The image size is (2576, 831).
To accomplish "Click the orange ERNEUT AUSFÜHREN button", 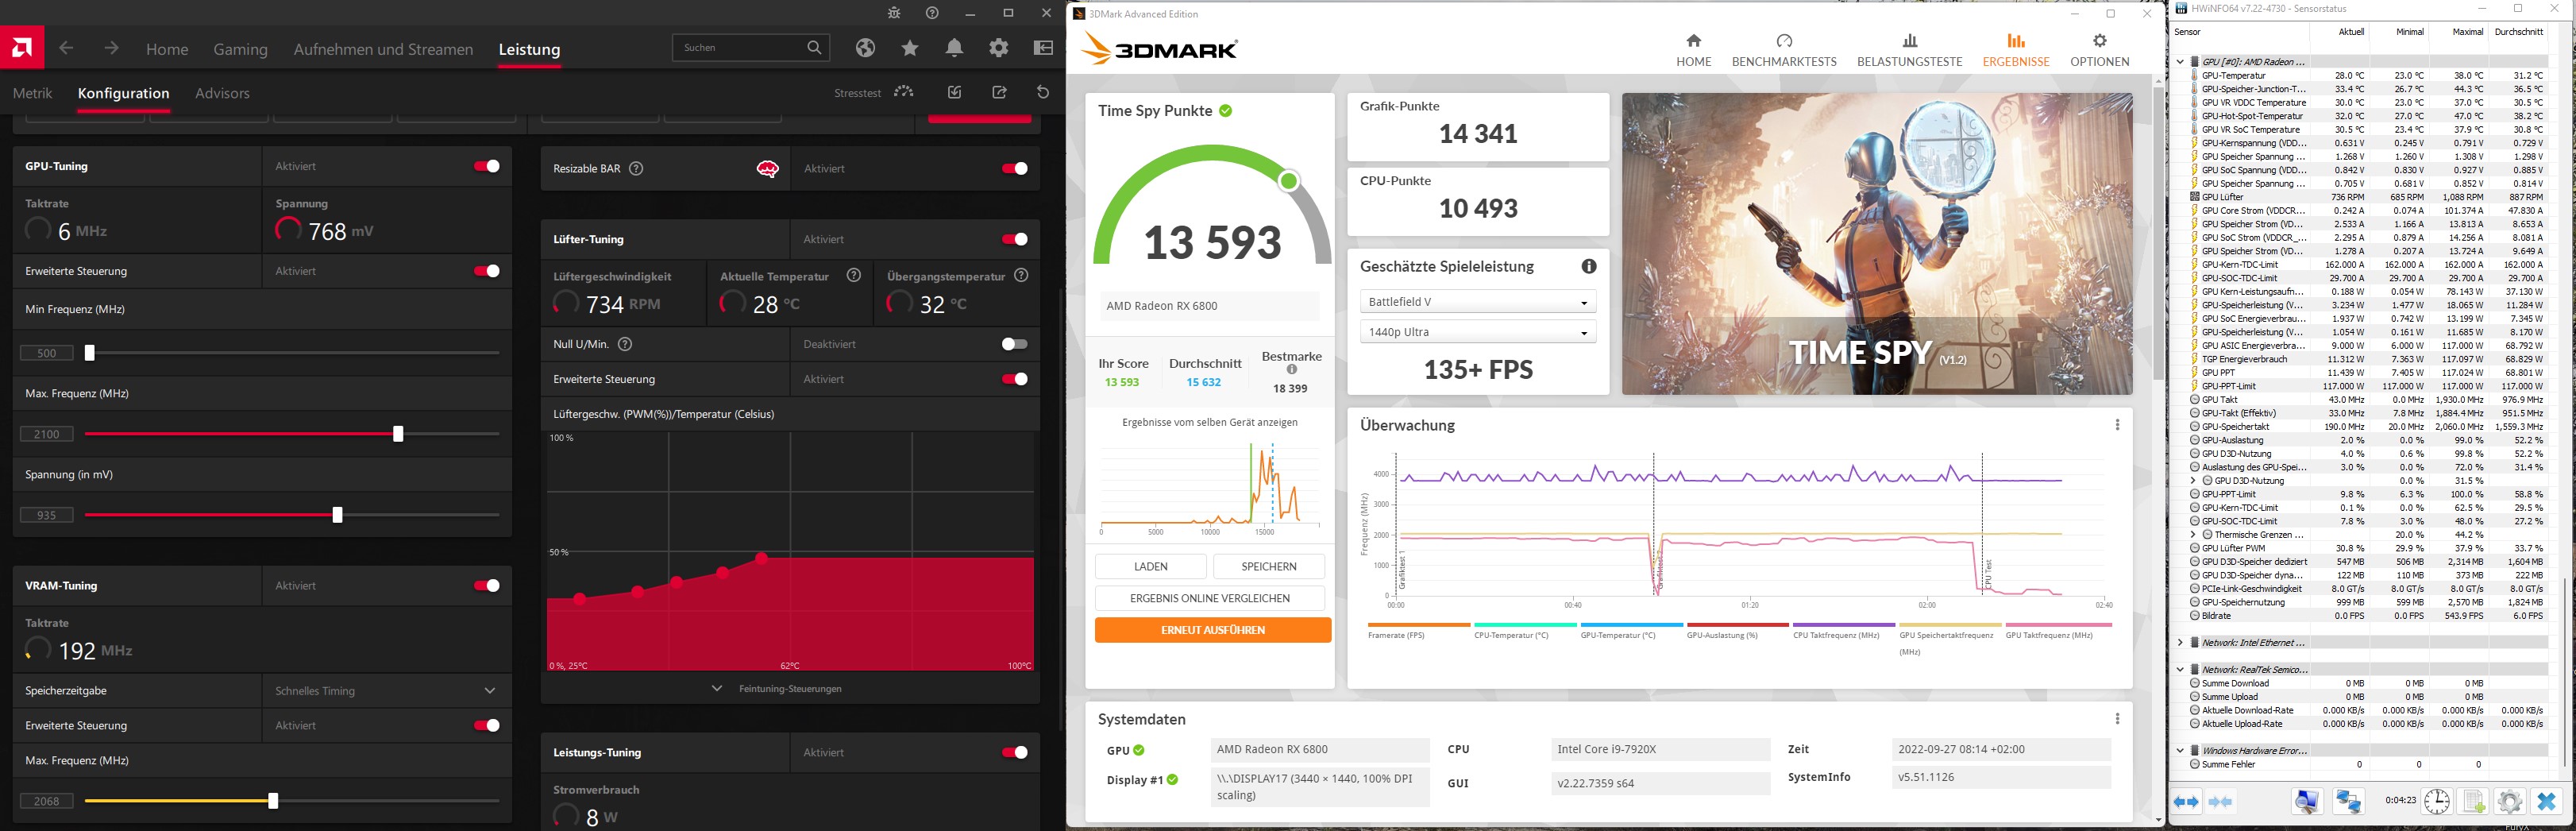I will (x=1213, y=630).
